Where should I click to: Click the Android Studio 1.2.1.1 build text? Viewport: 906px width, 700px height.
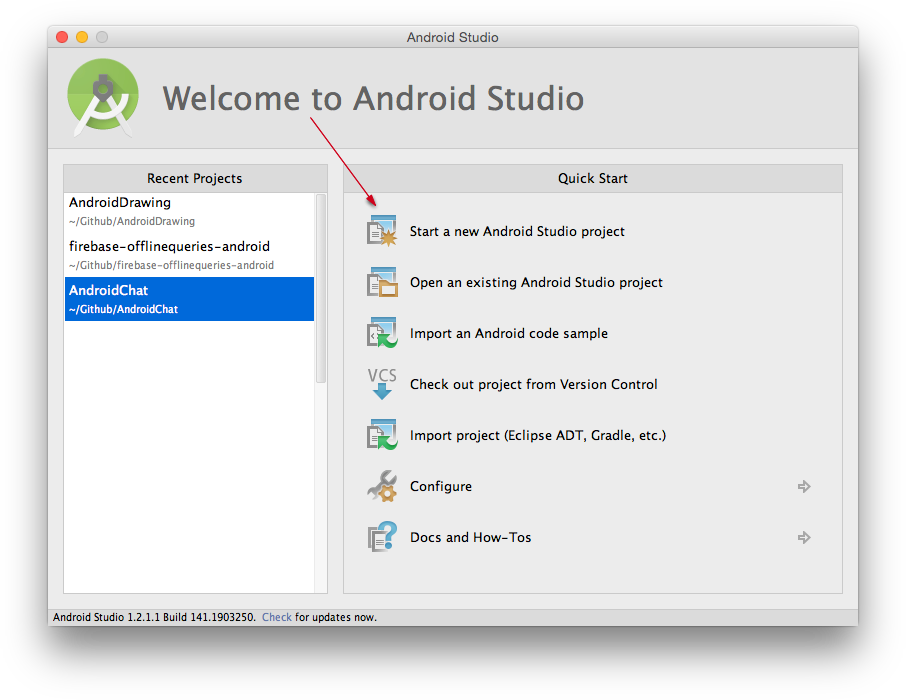pyautogui.click(x=154, y=617)
